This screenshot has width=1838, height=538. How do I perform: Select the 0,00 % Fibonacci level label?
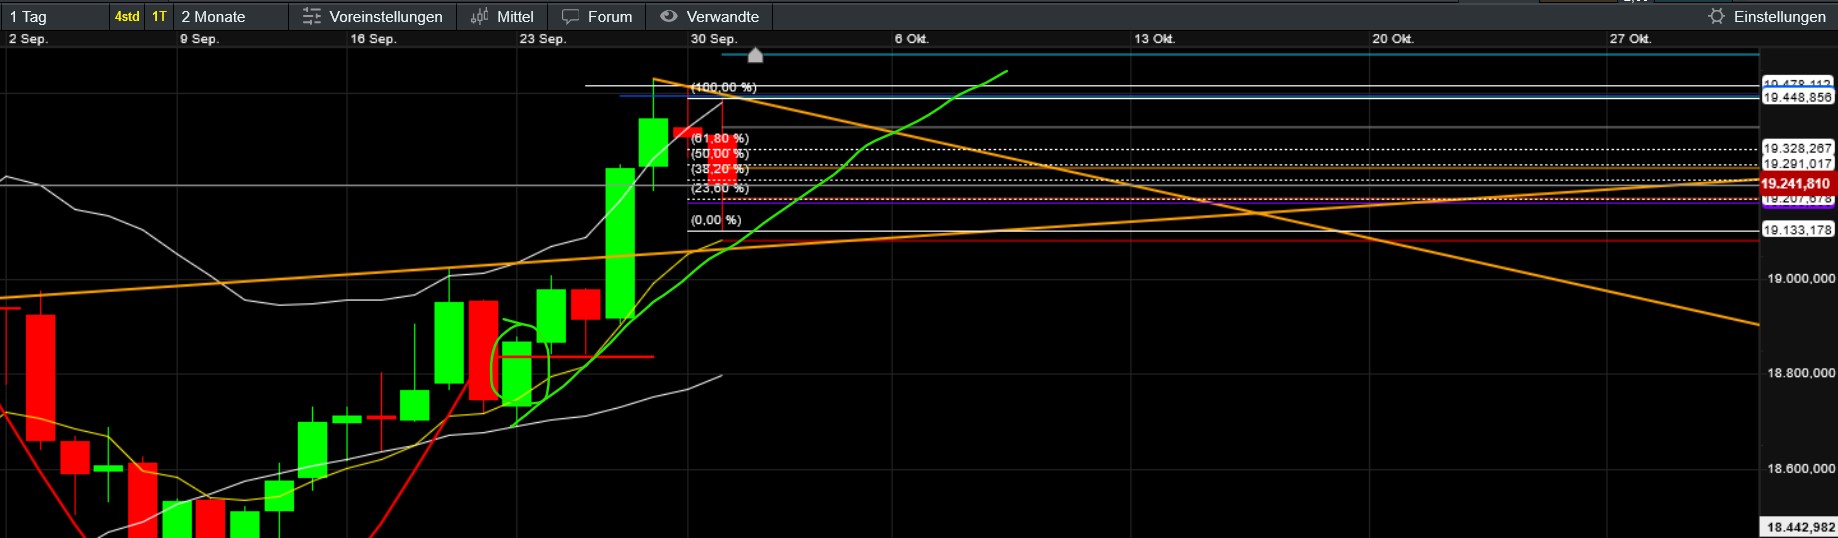coord(716,220)
